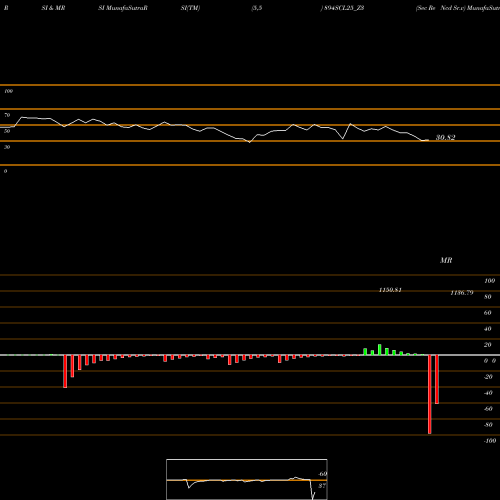500x500 pixels.
Task: Click the tallest red MR histogram bar
Action: pyautogui.click(x=430, y=394)
